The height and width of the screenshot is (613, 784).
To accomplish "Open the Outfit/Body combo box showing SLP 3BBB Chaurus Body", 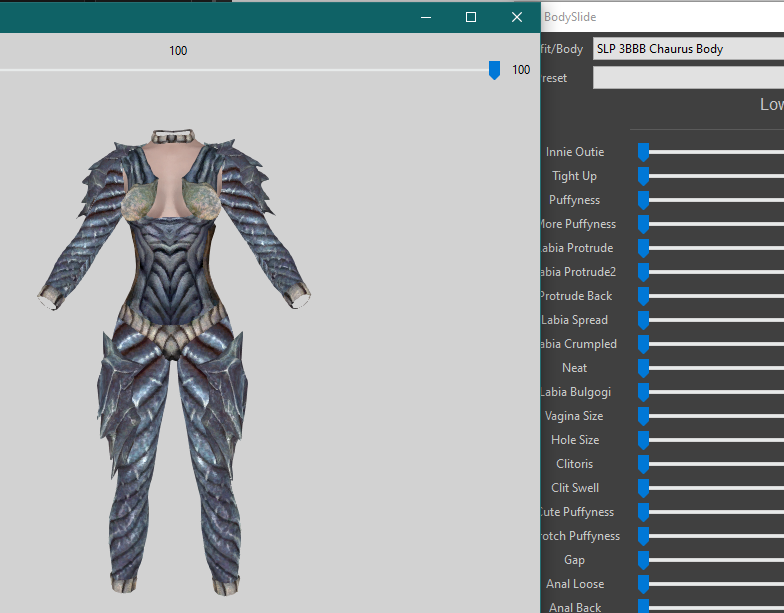I will (x=688, y=49).
